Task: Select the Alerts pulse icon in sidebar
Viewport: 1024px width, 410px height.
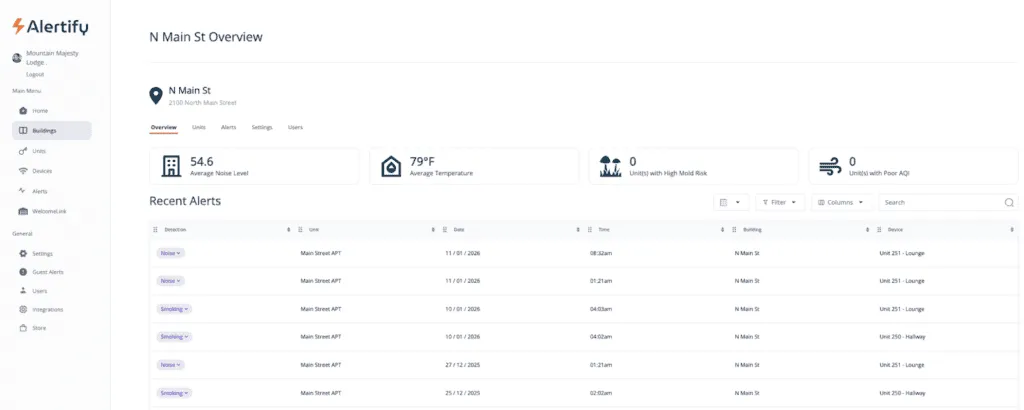Action: click(x=23, y=191)
